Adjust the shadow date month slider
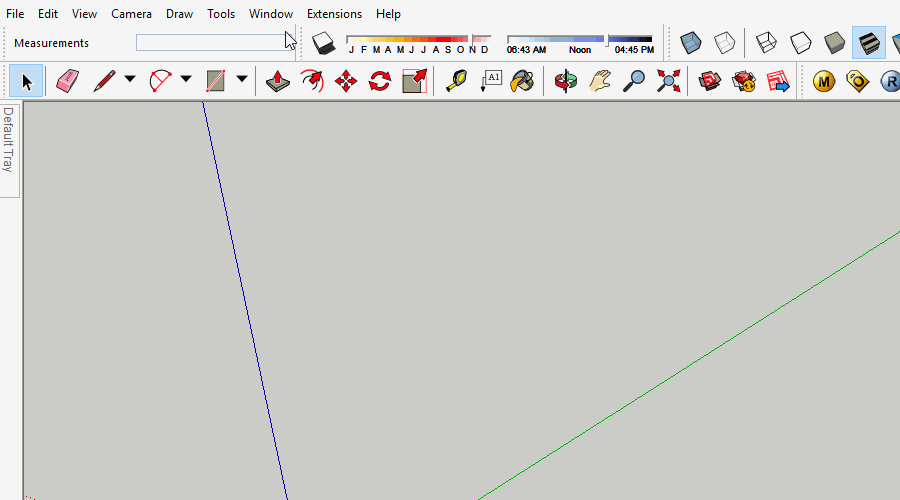Viewport: 900px width, 500px height. click(418, 39)
